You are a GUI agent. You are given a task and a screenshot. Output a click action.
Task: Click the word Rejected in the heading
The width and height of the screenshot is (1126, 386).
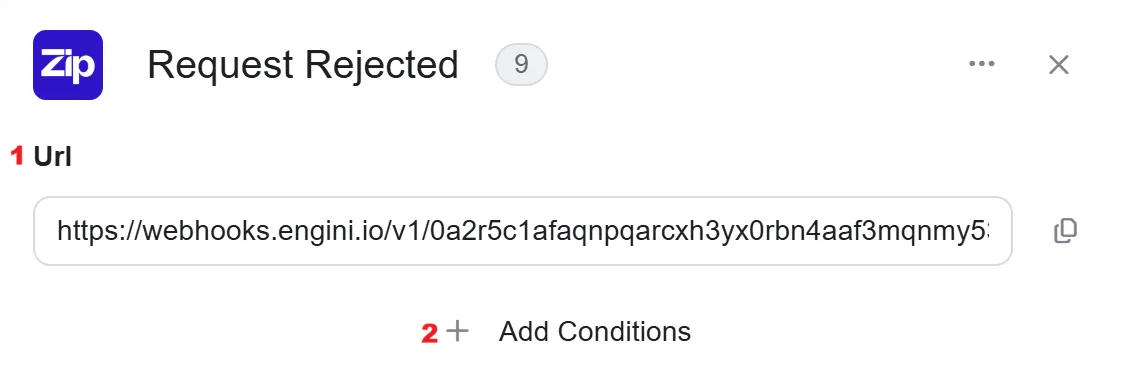coord(381,65)
